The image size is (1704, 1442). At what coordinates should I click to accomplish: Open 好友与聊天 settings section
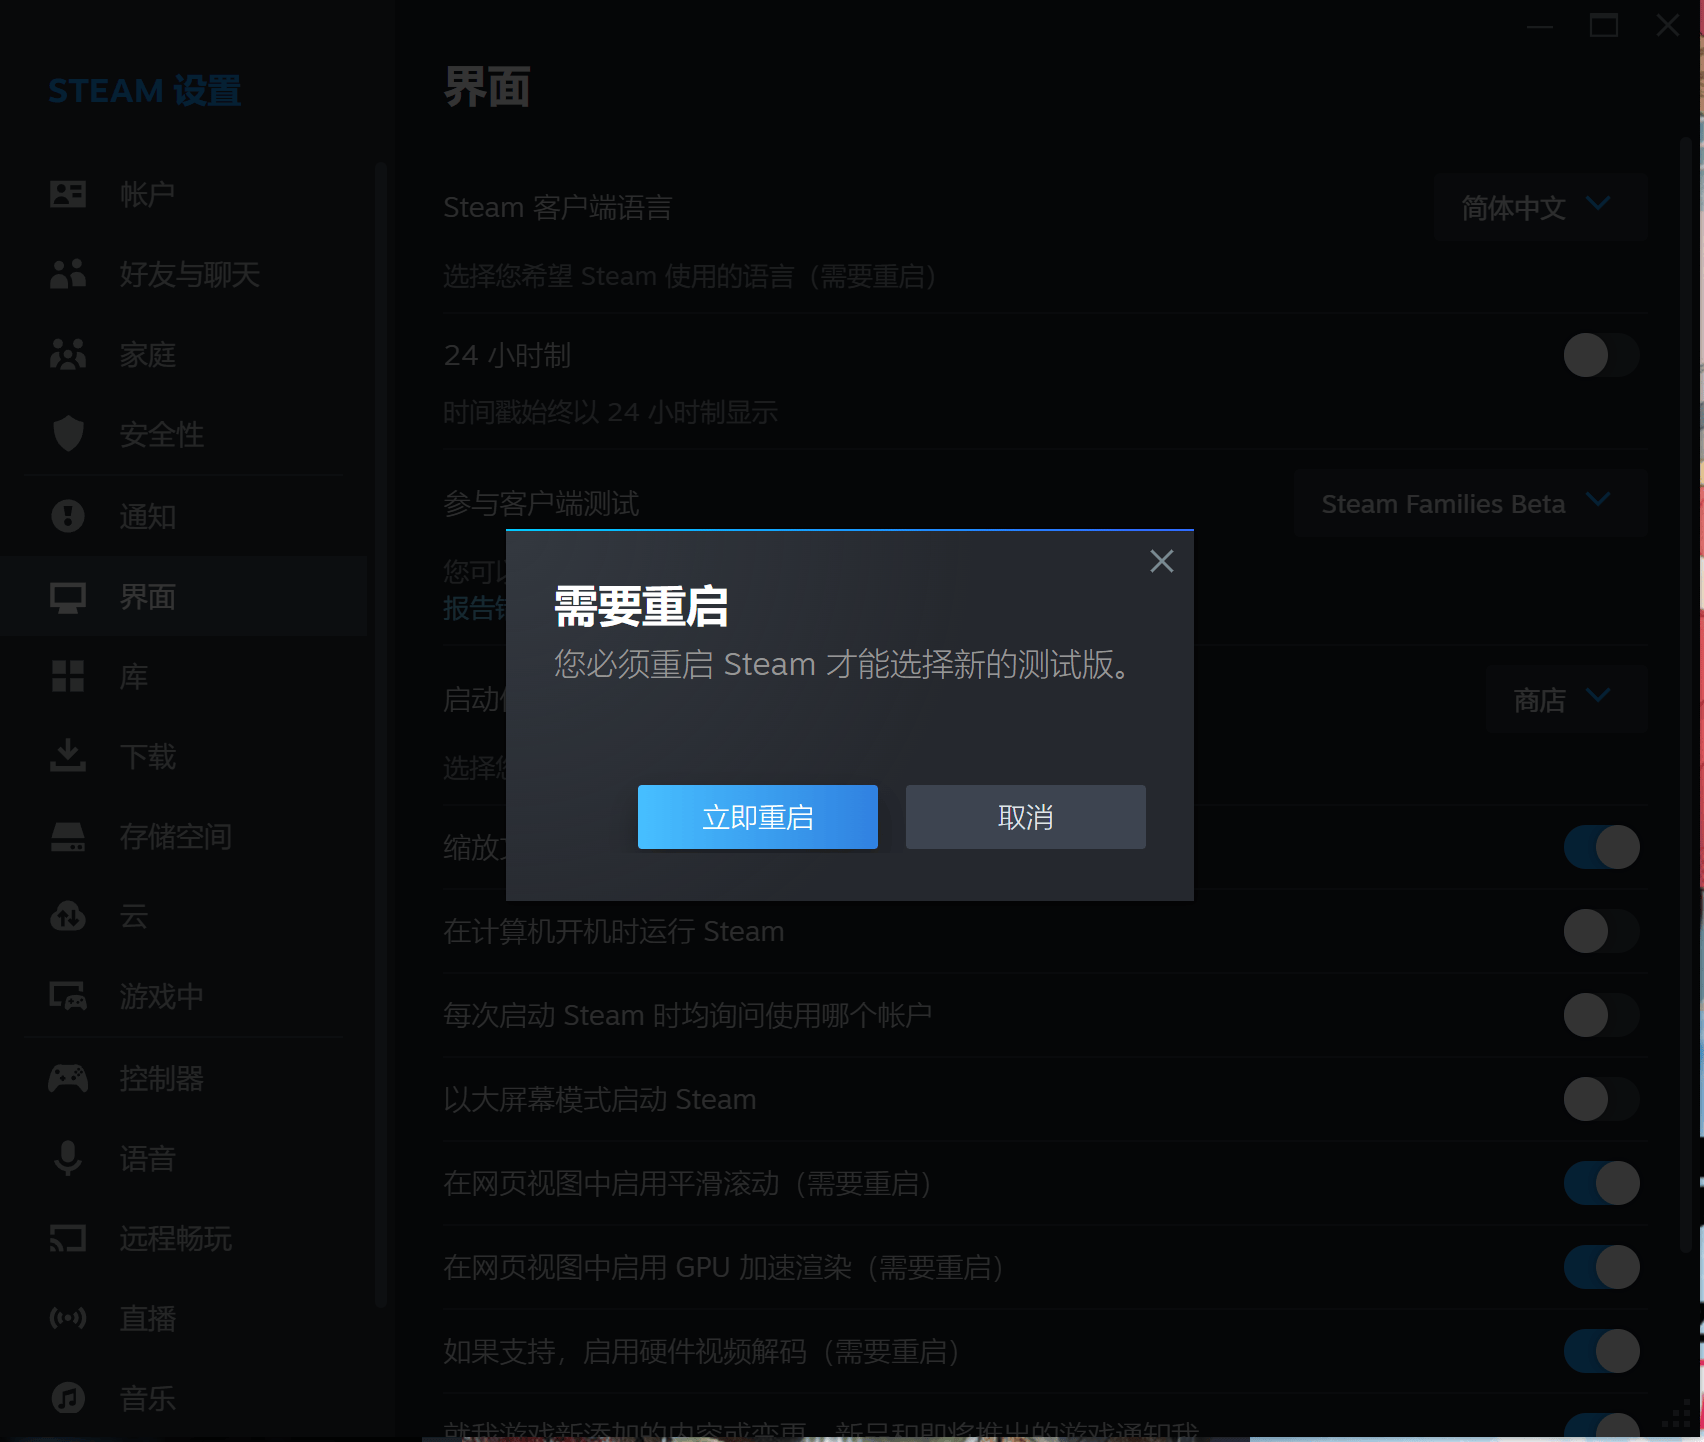(184, 274)
